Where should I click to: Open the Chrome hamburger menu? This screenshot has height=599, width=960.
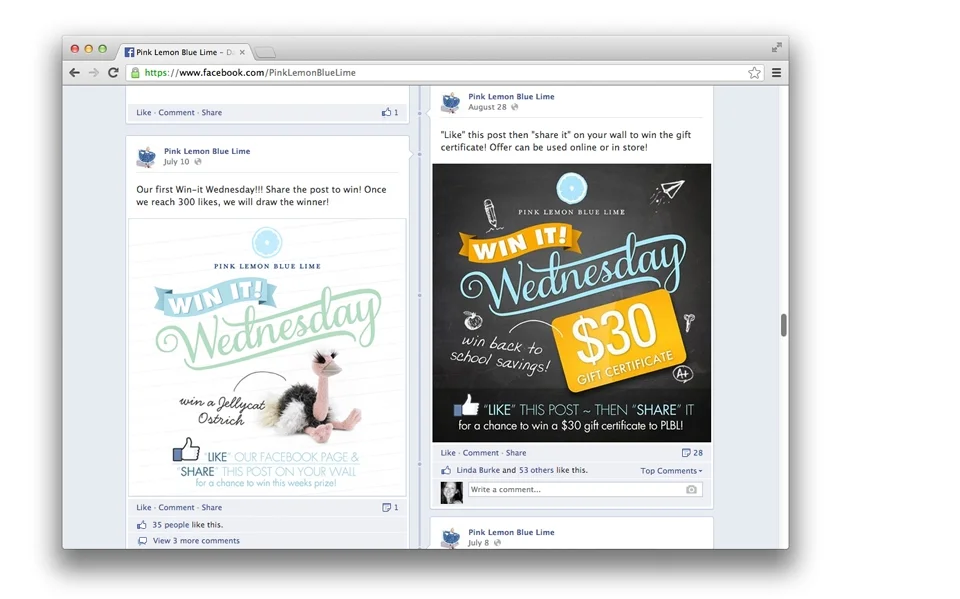(776, 73)
